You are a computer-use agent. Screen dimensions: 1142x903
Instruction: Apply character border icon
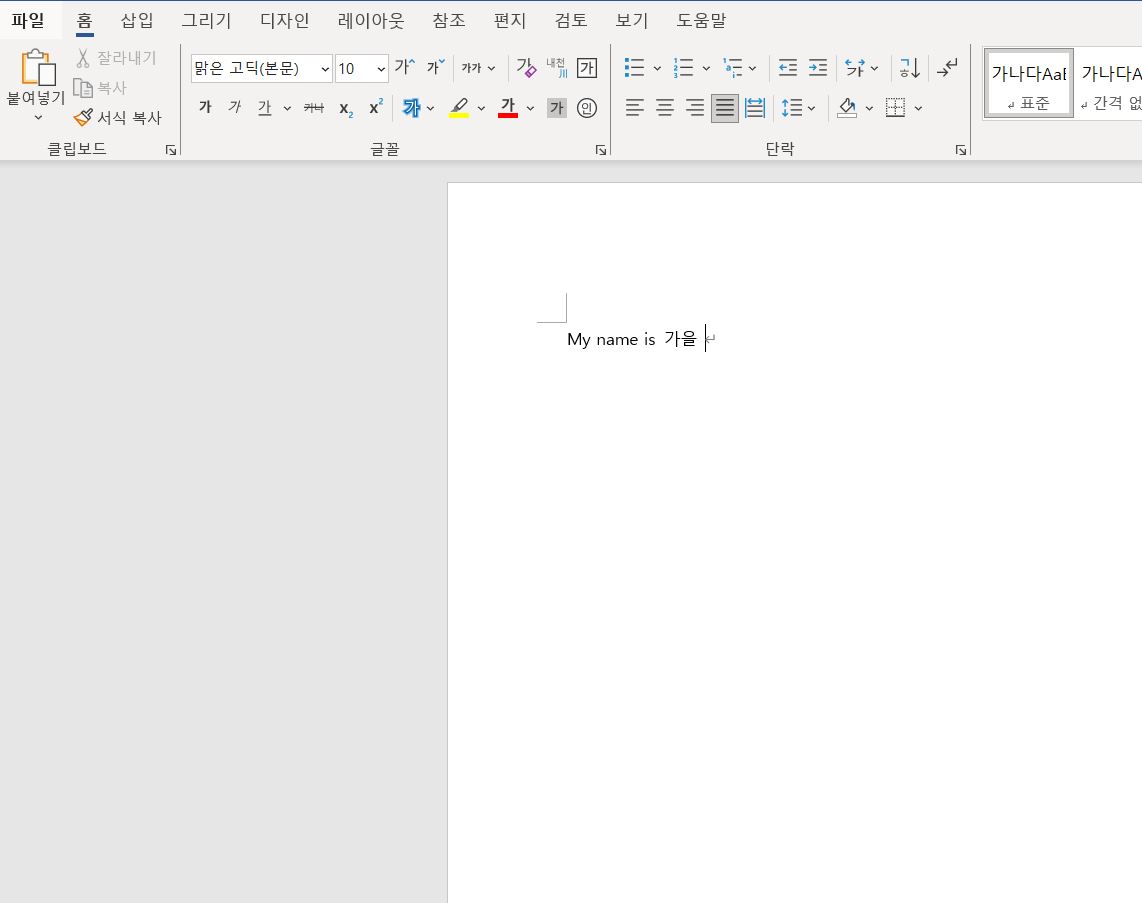[x=587, y=68]
